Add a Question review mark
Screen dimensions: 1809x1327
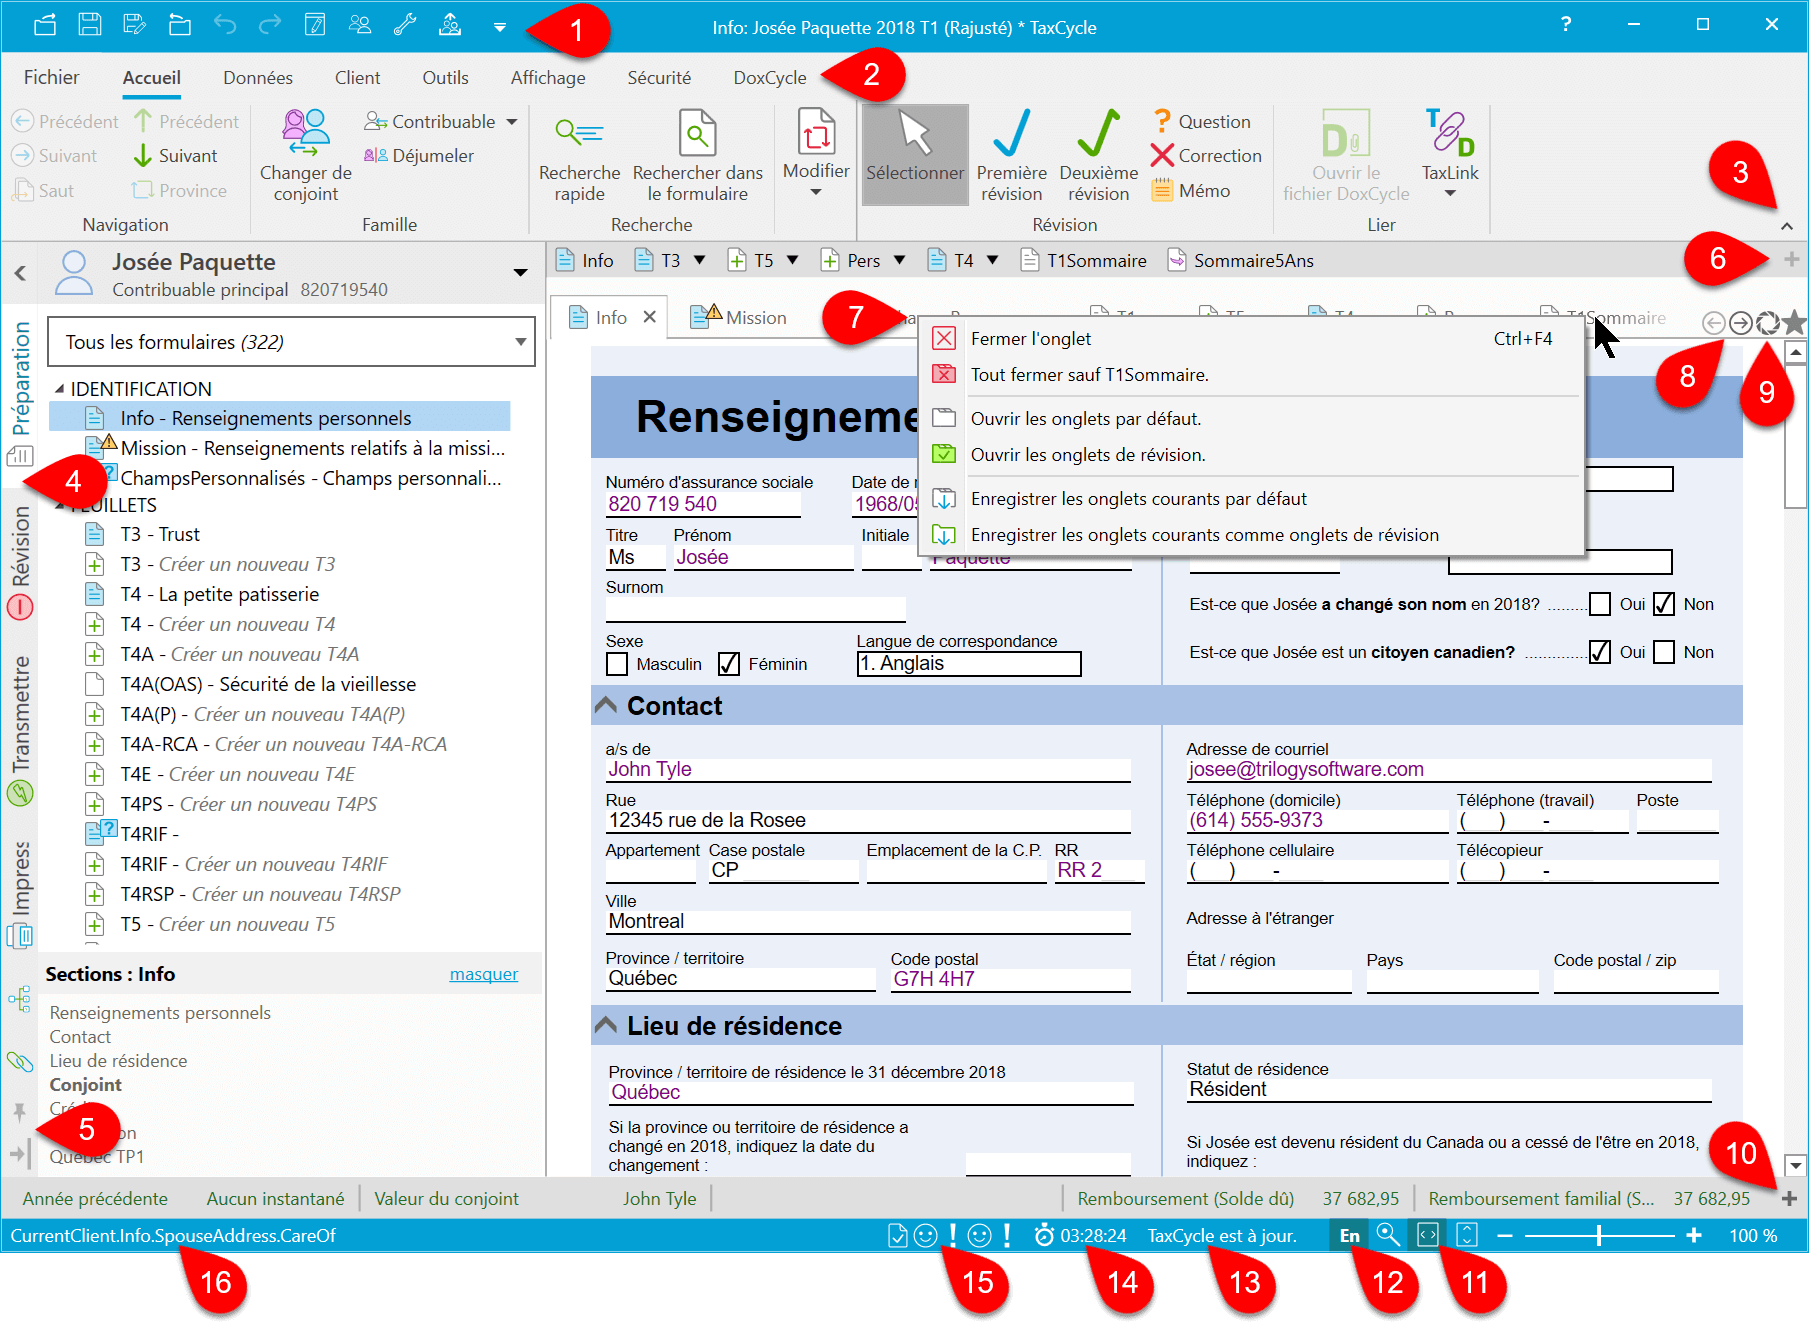pyautogui.click(x=1201, y=121)
